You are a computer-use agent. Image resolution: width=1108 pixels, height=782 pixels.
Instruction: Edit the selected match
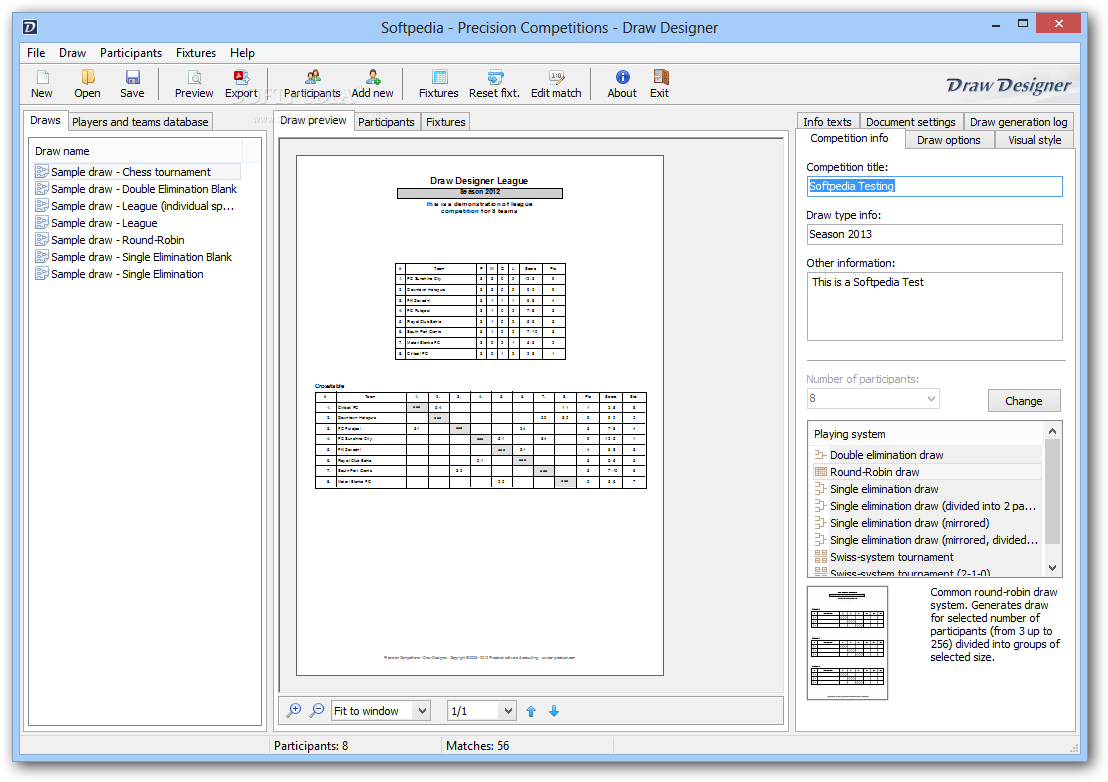pyautogui.click(x=556, y=84)
